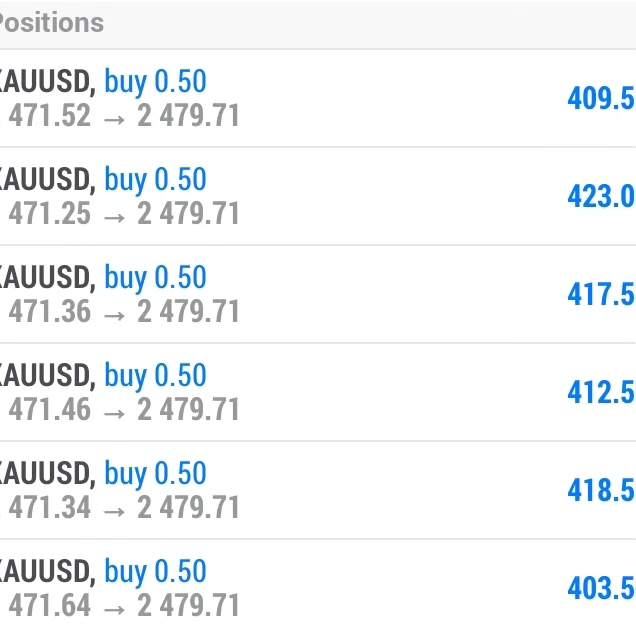Viewport: 636px width, 636px height.
Task: Click buy 0.50 on the 423.0 profit position
Action: tap(155, 180)
